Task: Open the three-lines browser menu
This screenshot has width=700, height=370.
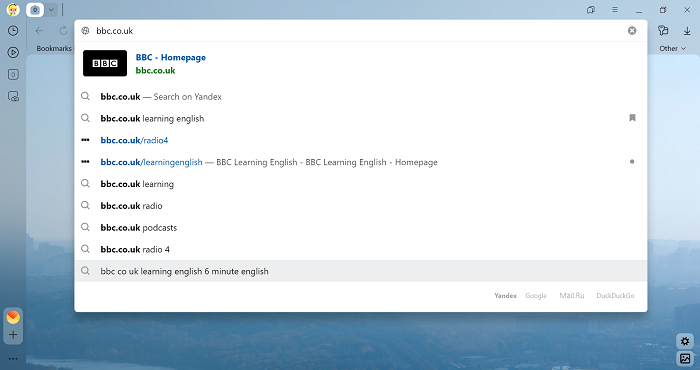Action: pyautogui.click(x=615, y=9)
